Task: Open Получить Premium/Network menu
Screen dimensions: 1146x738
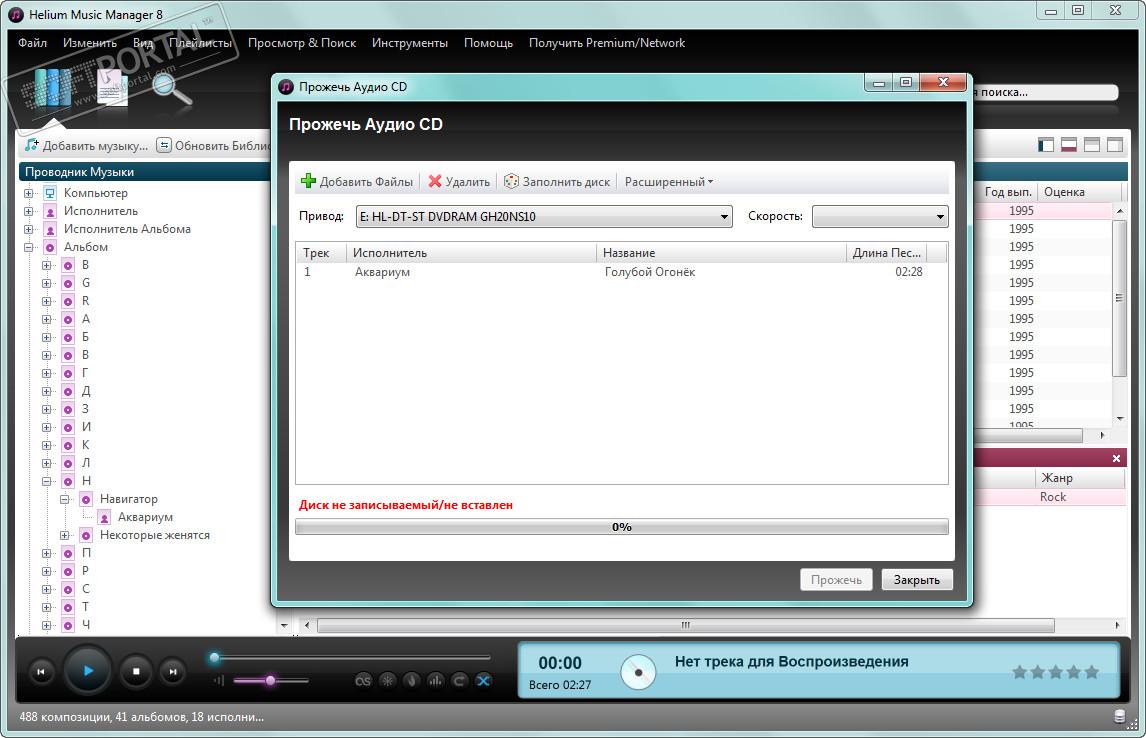Action: (607, 43)
